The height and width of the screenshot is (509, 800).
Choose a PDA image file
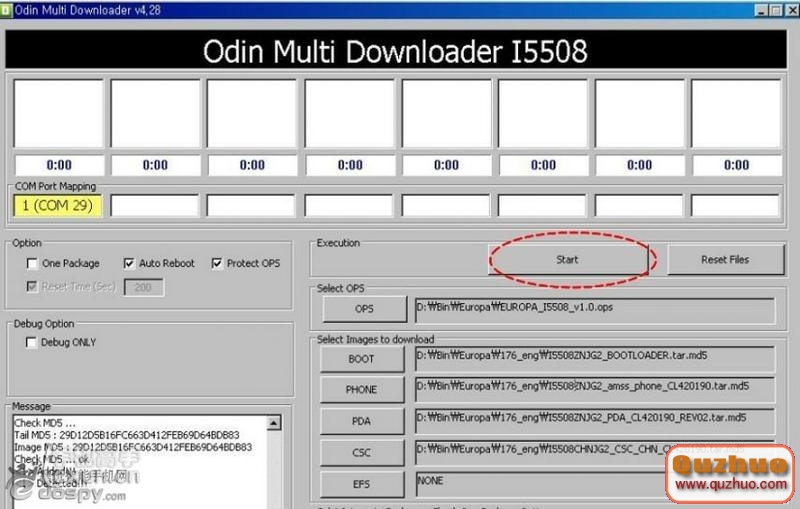[361, 421]
